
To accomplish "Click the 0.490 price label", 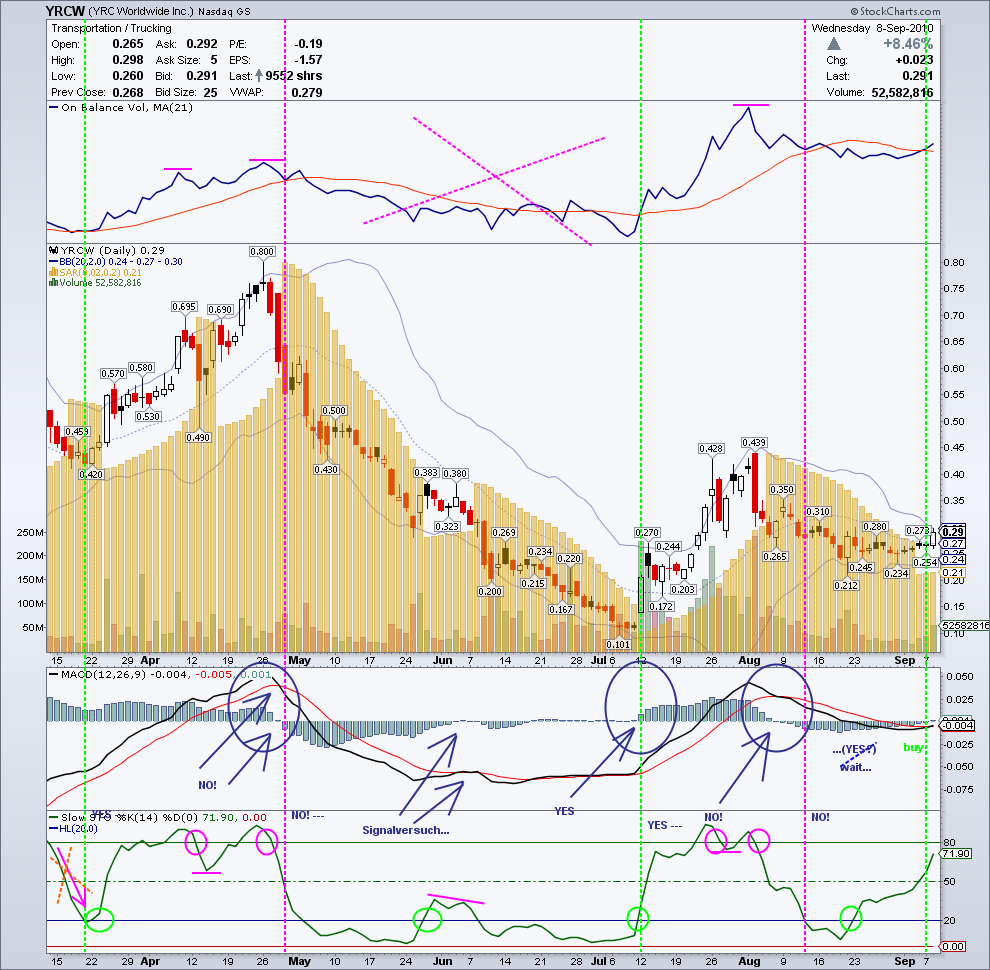I will [x=198, y=437].
